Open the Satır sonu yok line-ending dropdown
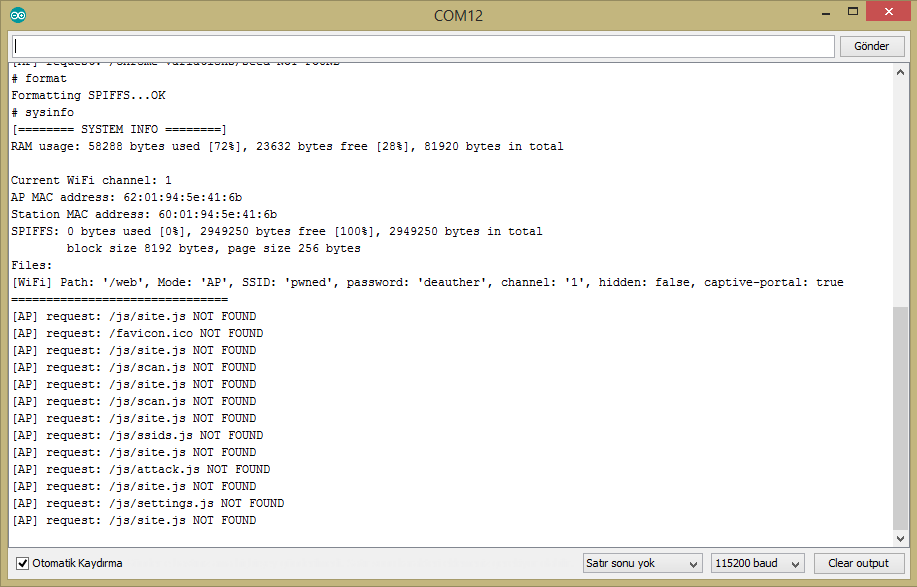The height and width of the screenshot is (587, 917). (x=641, y=563)
